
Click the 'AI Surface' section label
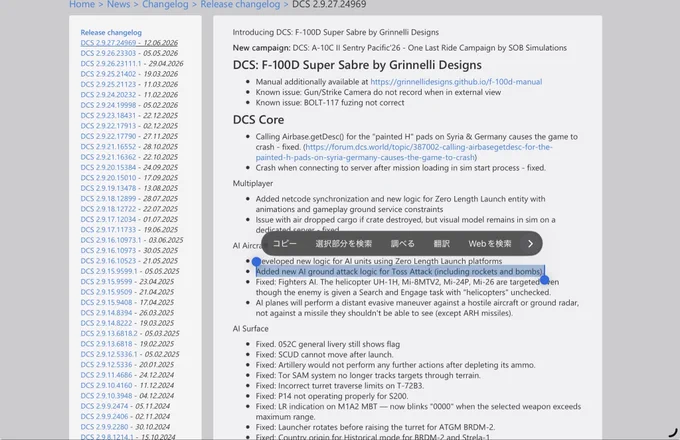click(x=251, y=329)
